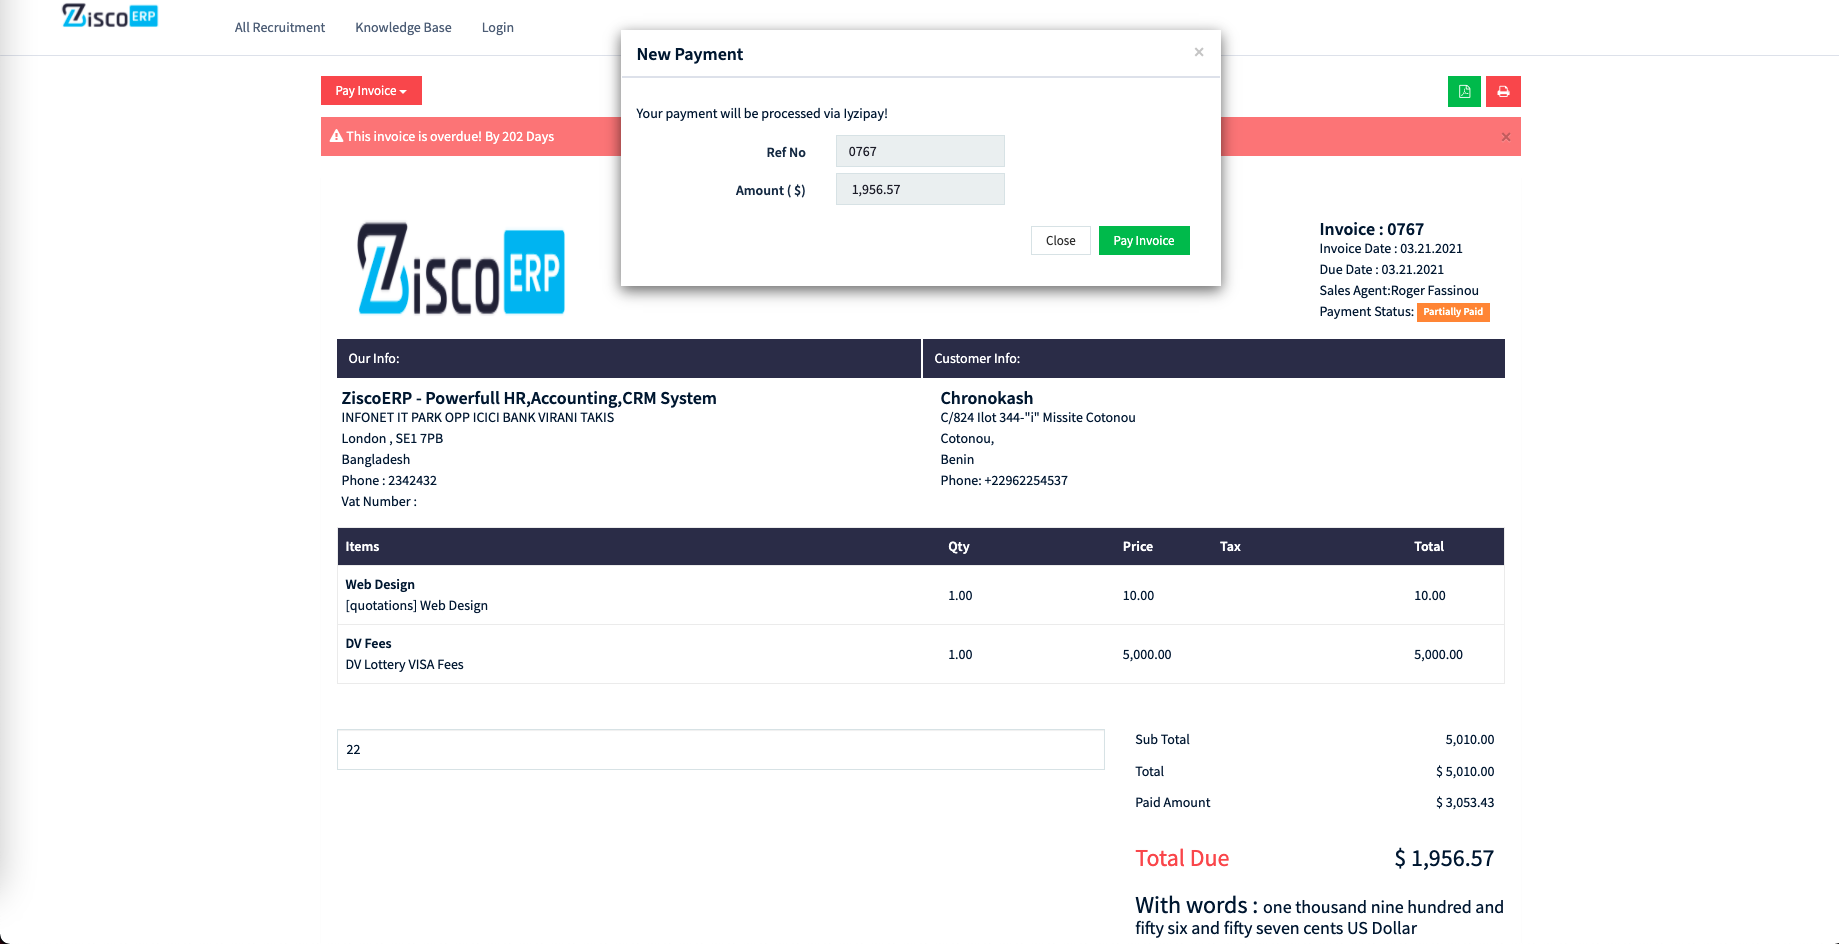Open All Recruitment

tap(279, 27)
